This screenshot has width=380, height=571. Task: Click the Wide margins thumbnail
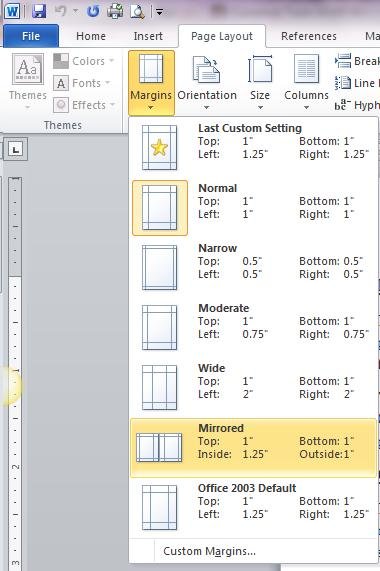(159, 387)
